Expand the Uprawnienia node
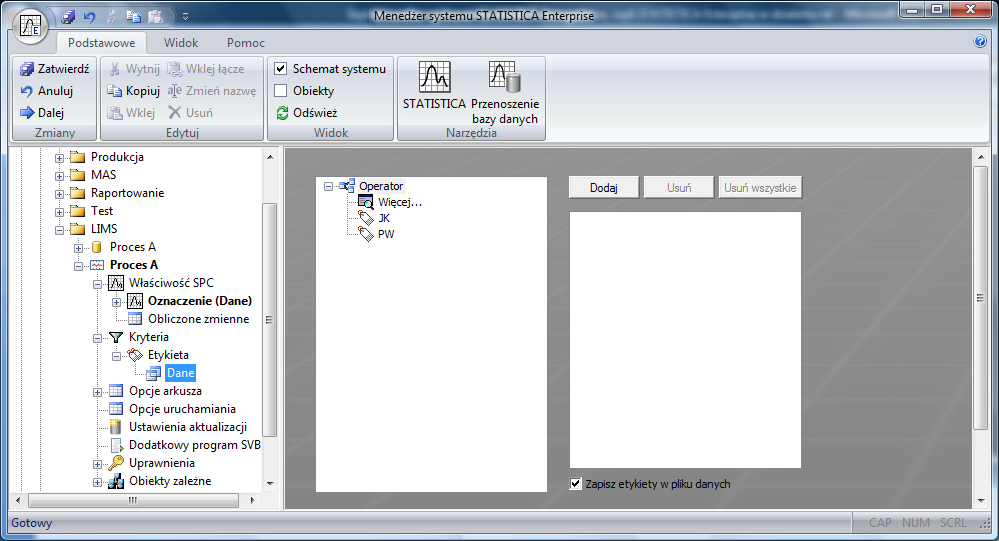This screenshot has height=541, width=999. 97,464
